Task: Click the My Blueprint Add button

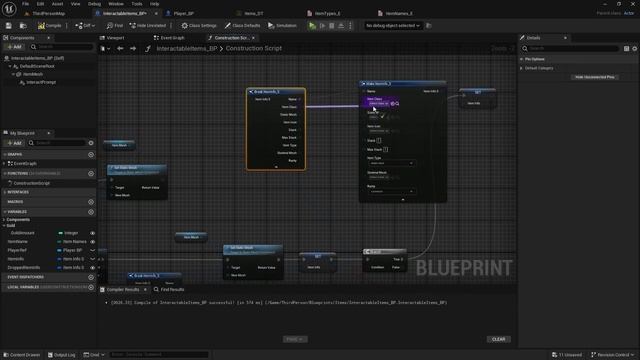Action: [14, 143]
